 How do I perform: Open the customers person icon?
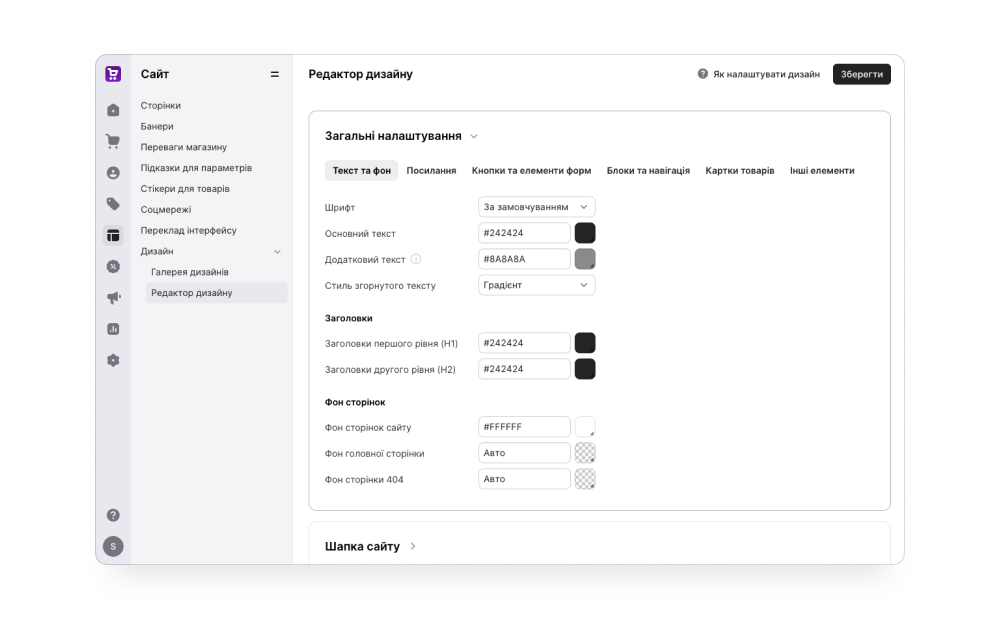tap(113, 172)
